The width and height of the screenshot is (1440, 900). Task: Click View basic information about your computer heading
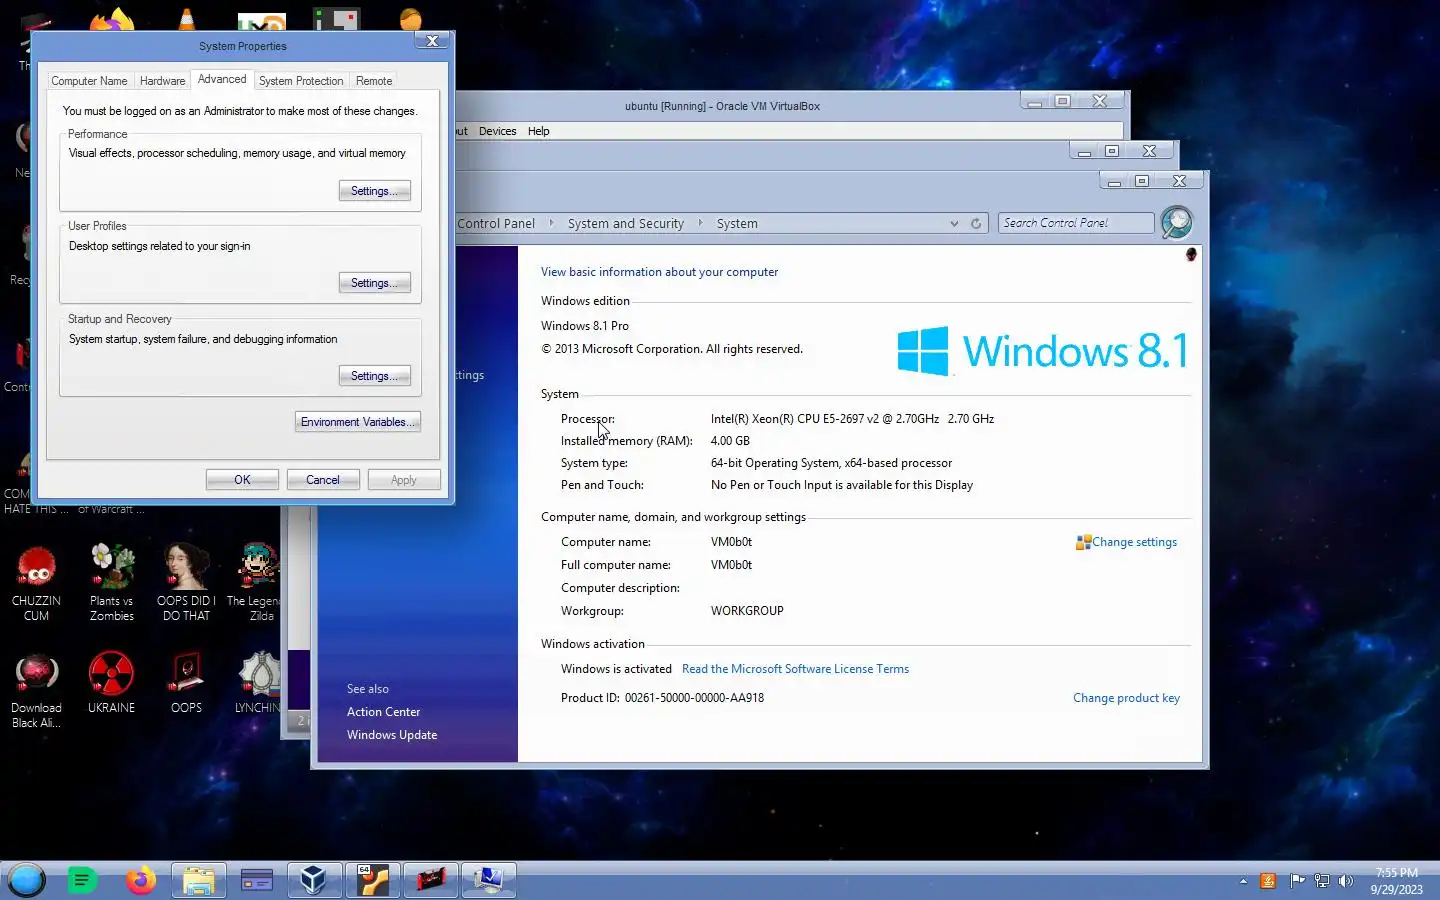[x=659, y=272]
